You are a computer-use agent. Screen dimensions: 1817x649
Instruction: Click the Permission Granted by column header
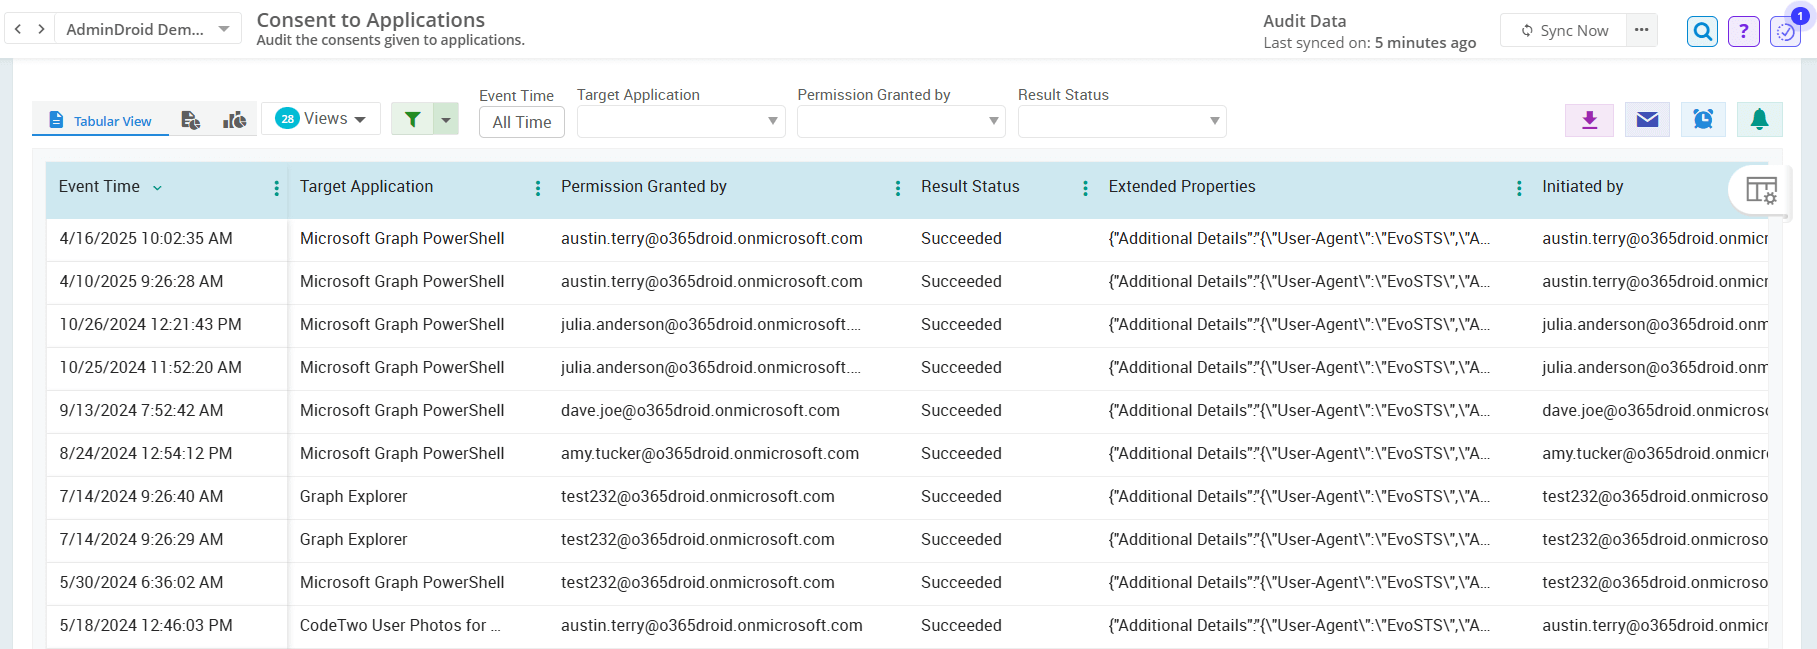[644, 186]
